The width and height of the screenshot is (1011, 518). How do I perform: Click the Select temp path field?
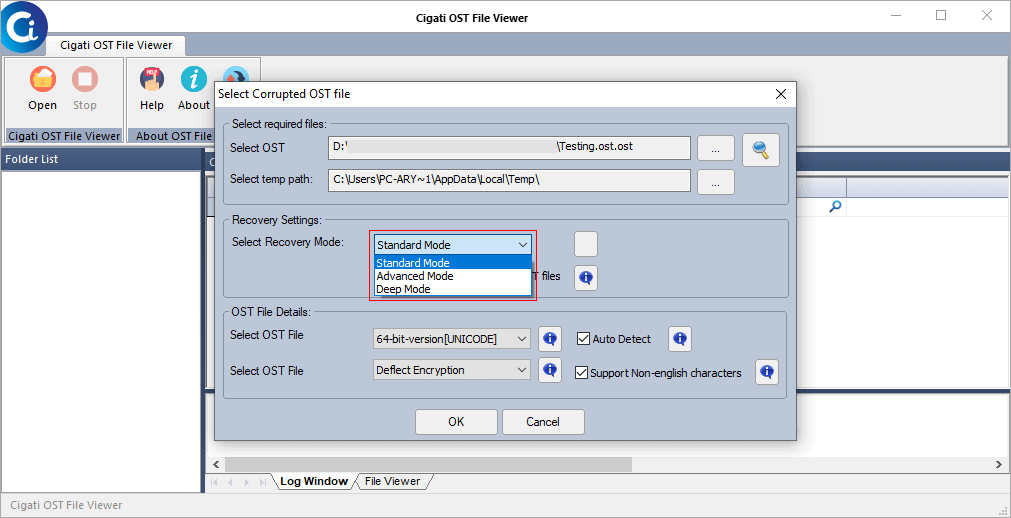[509, 181]
